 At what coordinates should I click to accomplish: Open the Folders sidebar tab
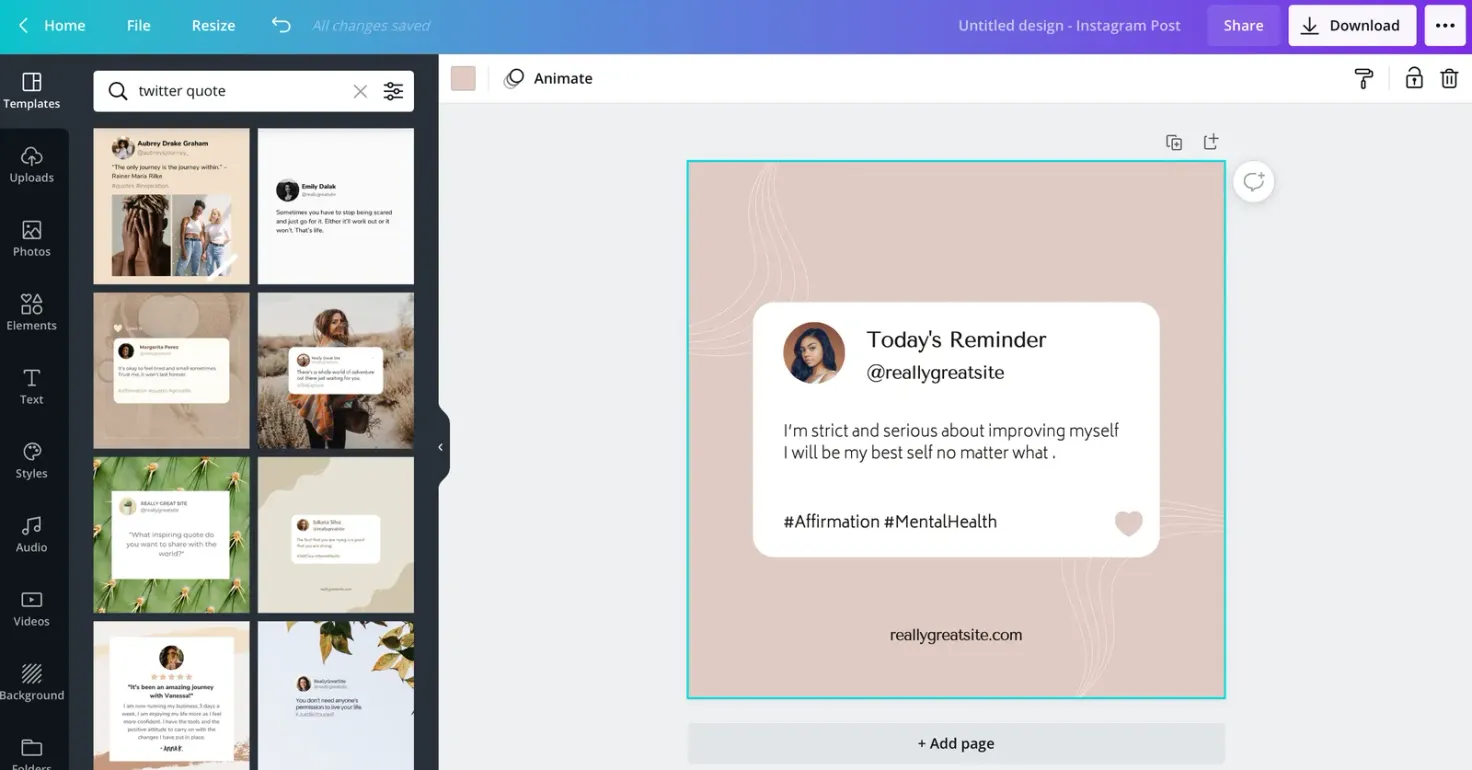point(32,754)
